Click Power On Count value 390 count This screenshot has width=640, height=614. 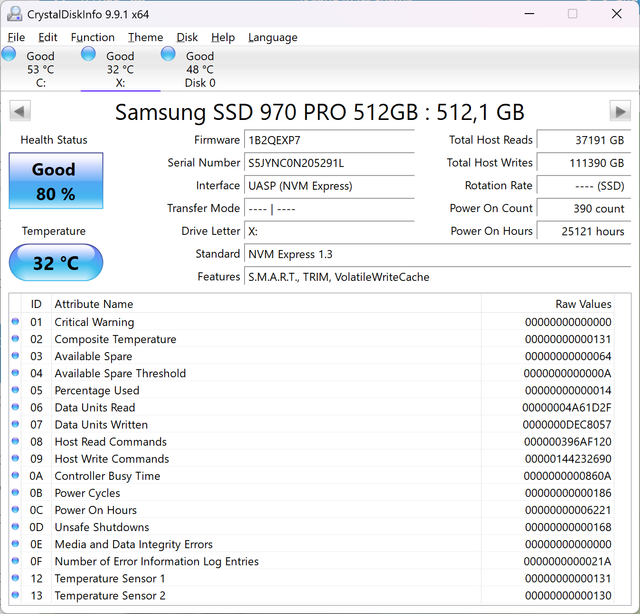[584, 209]
